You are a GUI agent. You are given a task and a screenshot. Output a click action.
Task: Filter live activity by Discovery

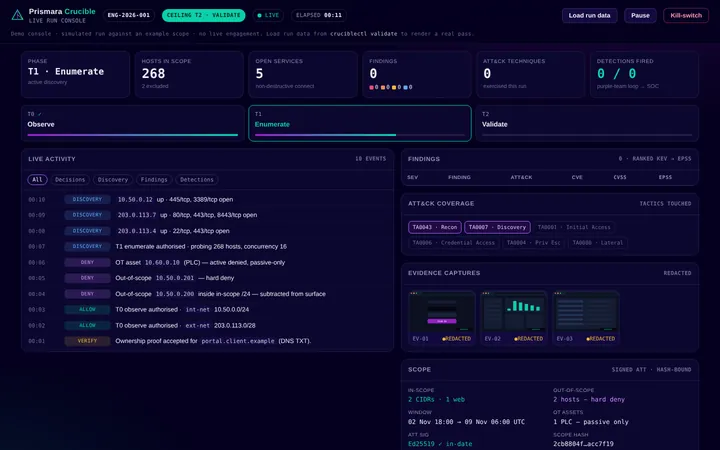pyautogui.click(x=112, y=180)
